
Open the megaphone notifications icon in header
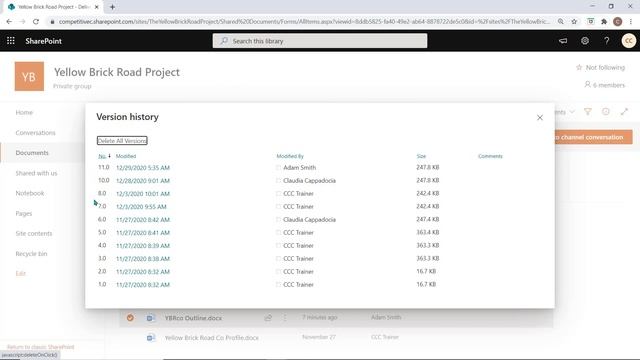pos(563,41)
